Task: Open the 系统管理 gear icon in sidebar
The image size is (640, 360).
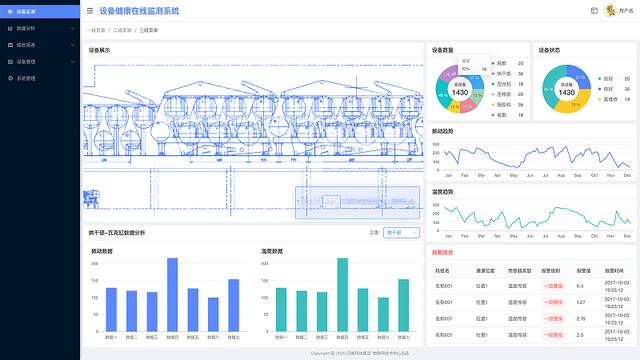Action: click(11, 78)
